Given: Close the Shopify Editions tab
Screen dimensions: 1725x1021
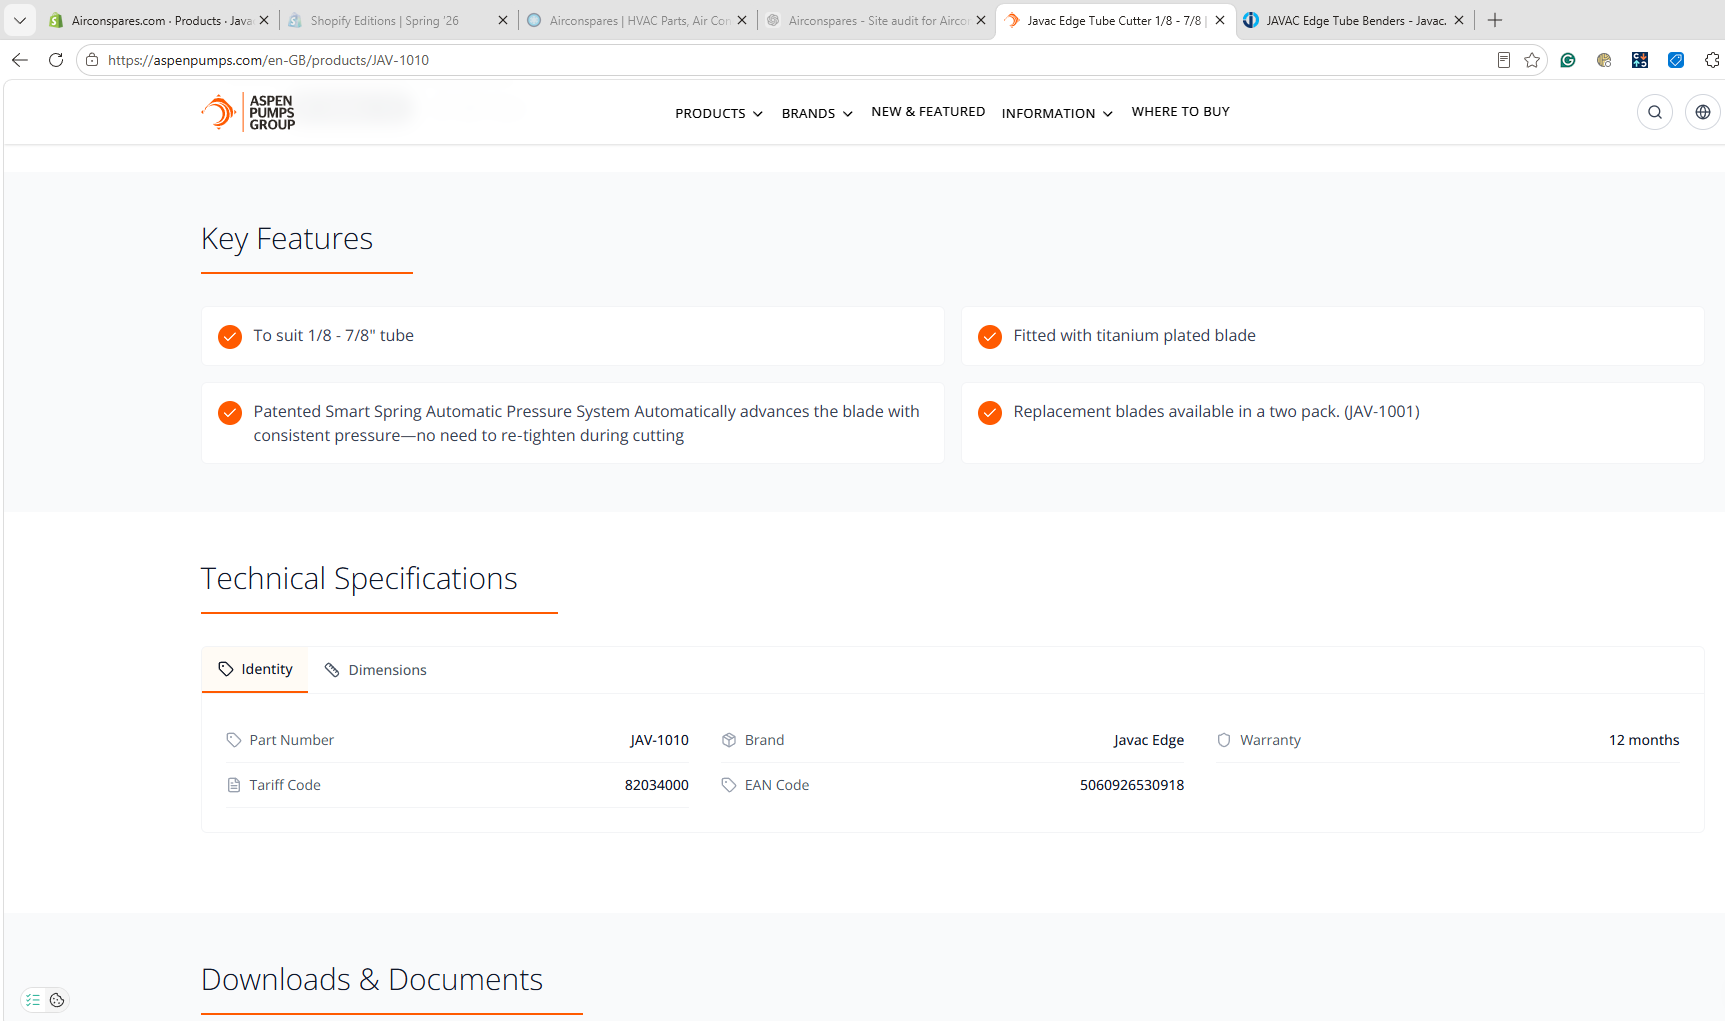Looking at the screenshot, I should point(503,20).
